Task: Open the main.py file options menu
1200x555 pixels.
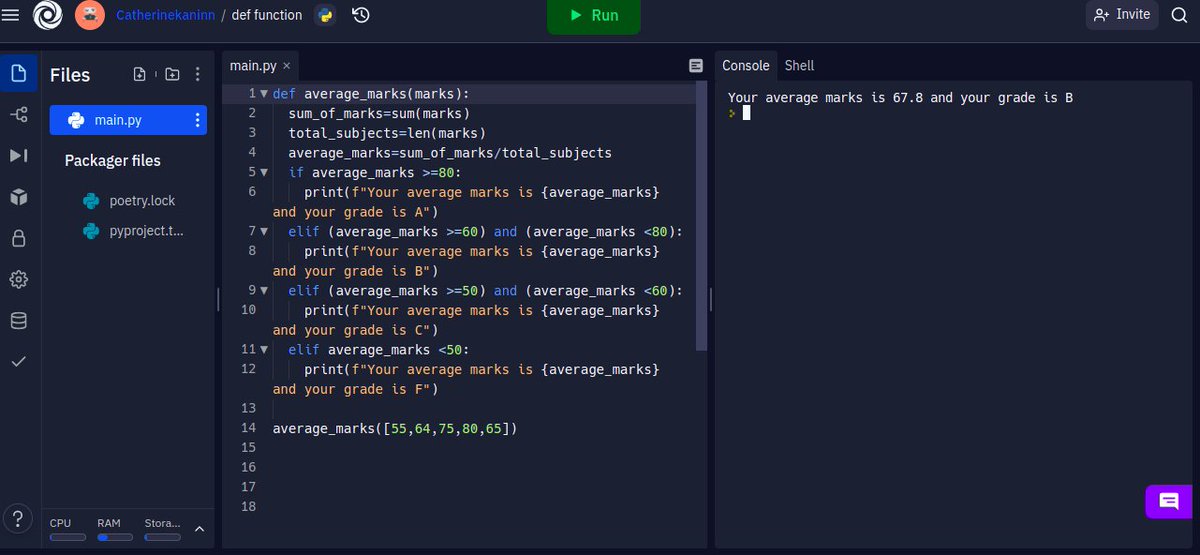Action: [x=197, y=120]
